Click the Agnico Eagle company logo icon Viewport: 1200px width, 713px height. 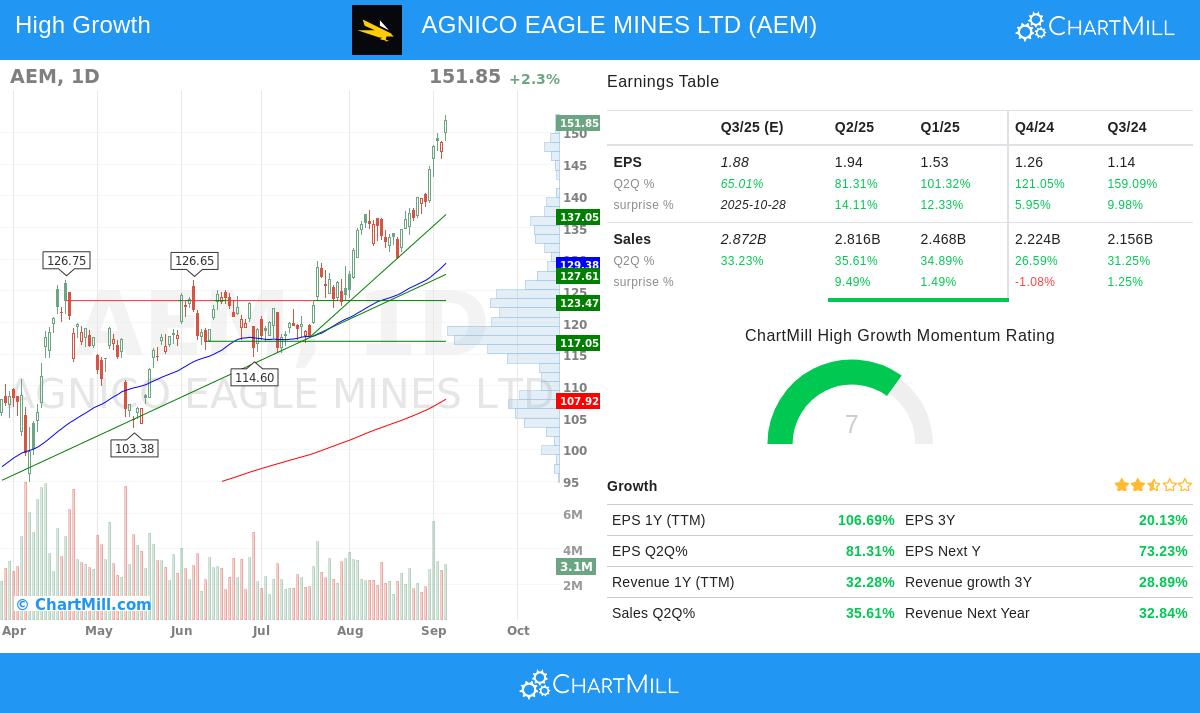pyautogui.click(x=377, y=30)
